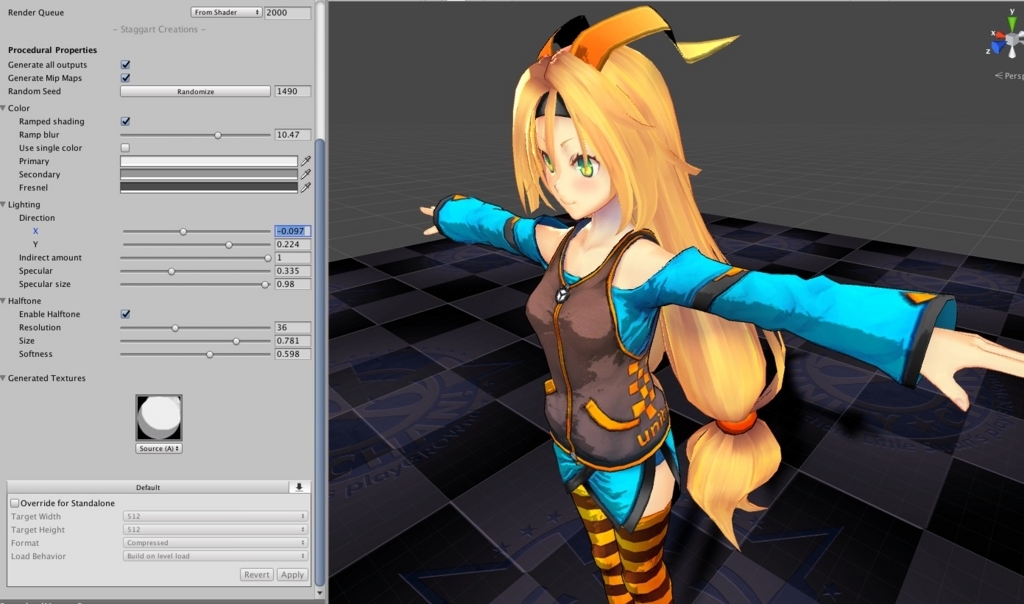This screenshot has width=1024, height=604.
Task: Open the Format Compressed dropdown
Action: pos(215,543)
